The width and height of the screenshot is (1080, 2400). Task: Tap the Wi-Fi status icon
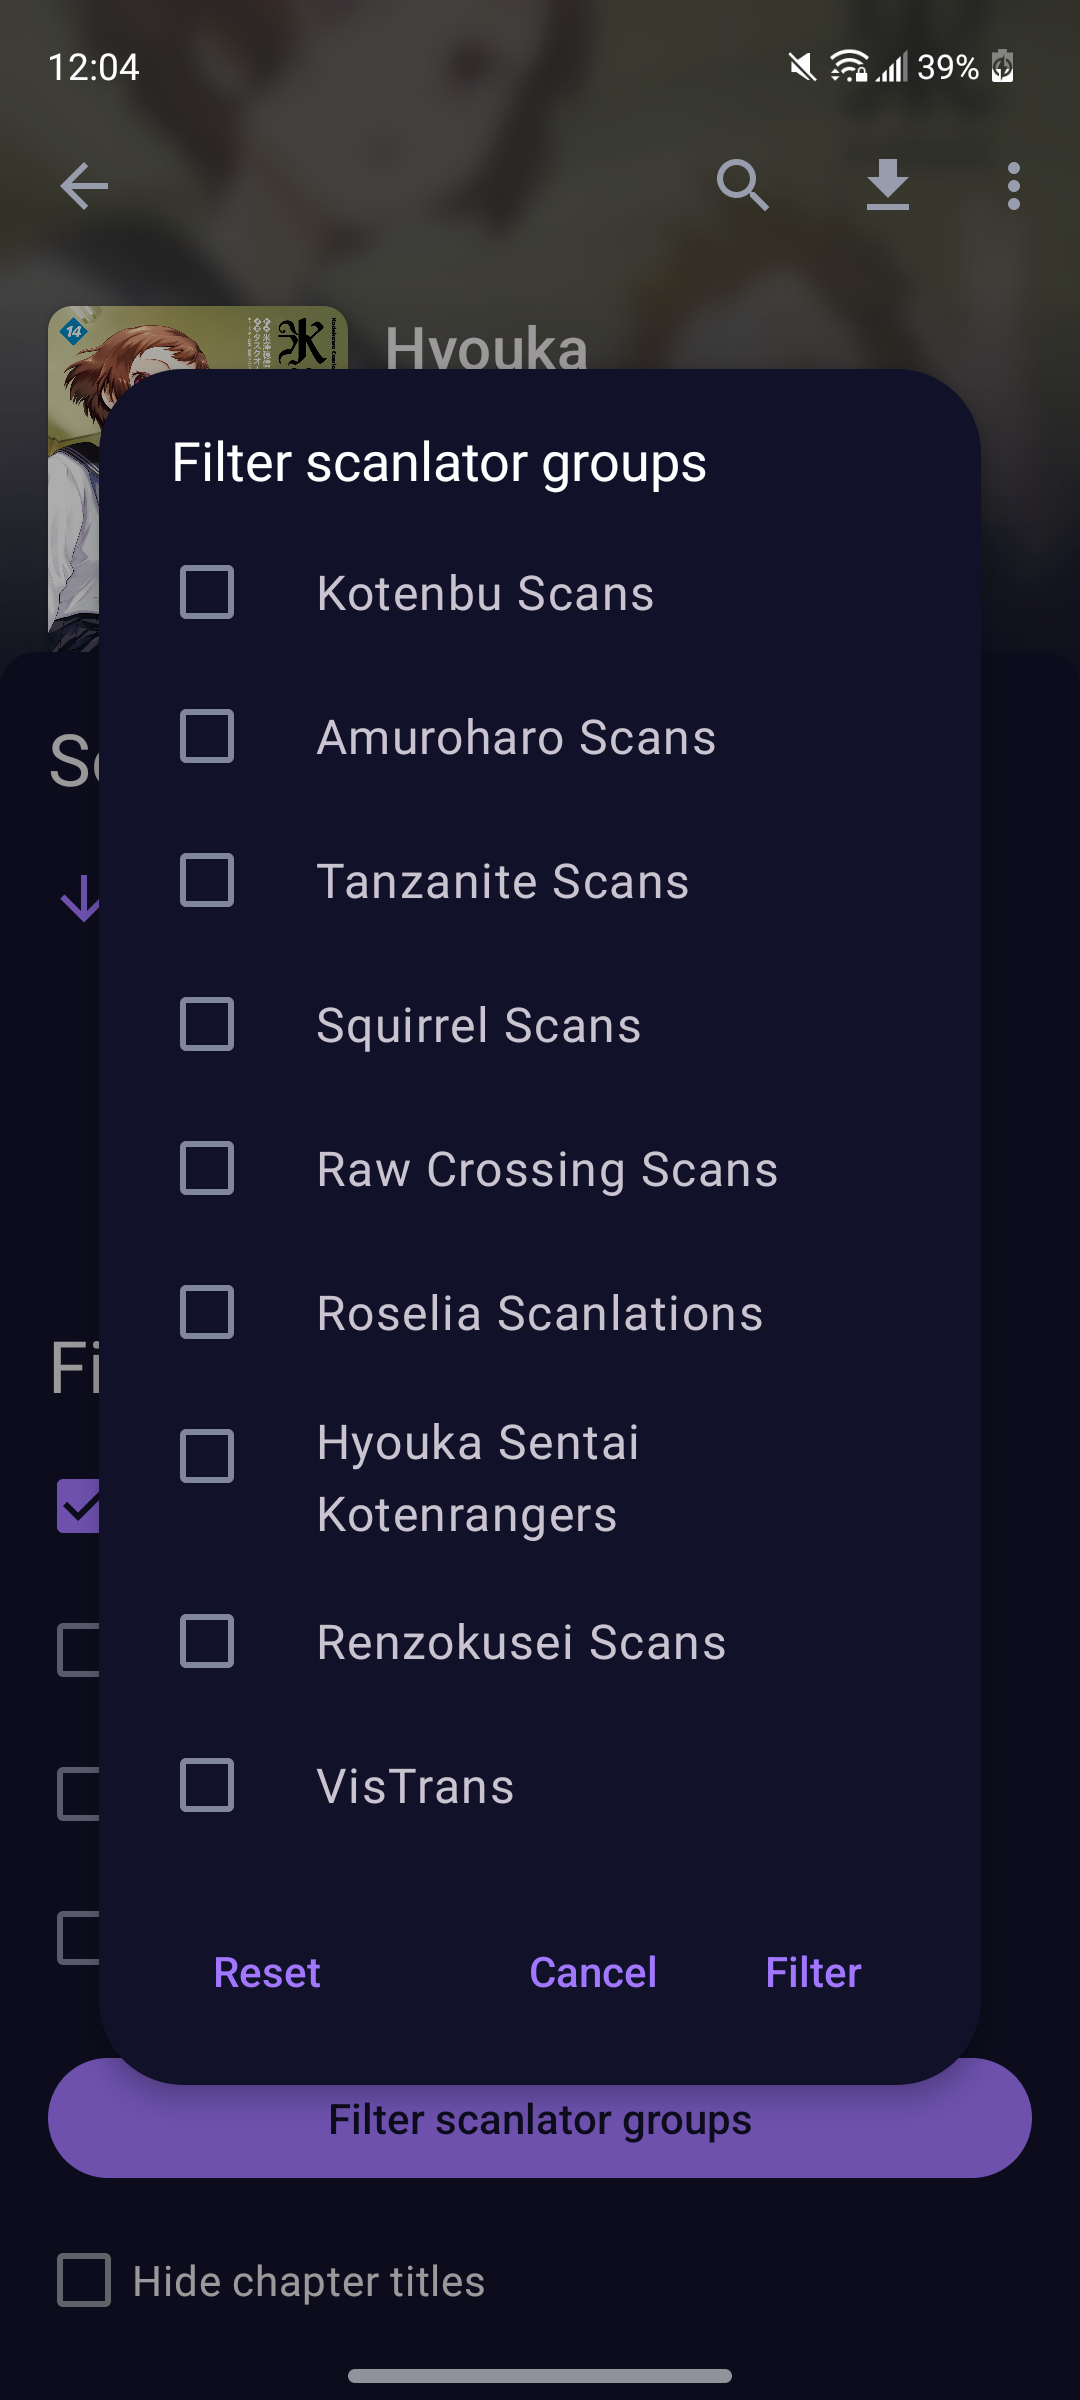846,66
